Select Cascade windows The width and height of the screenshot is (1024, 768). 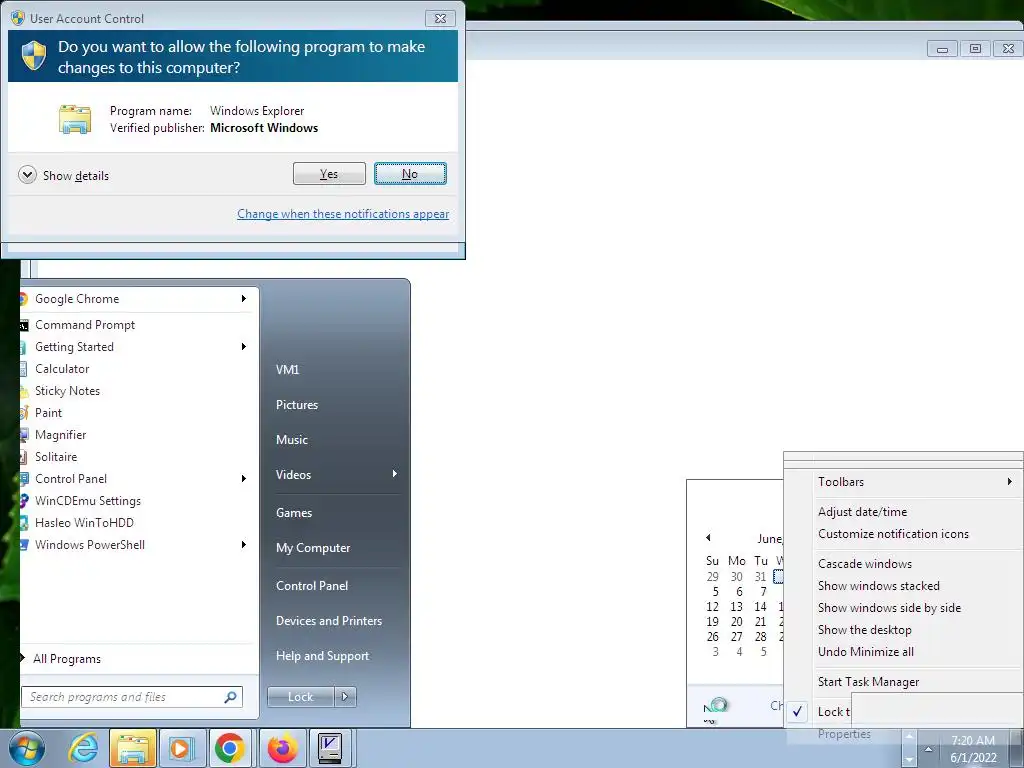(x=865, y=564)
